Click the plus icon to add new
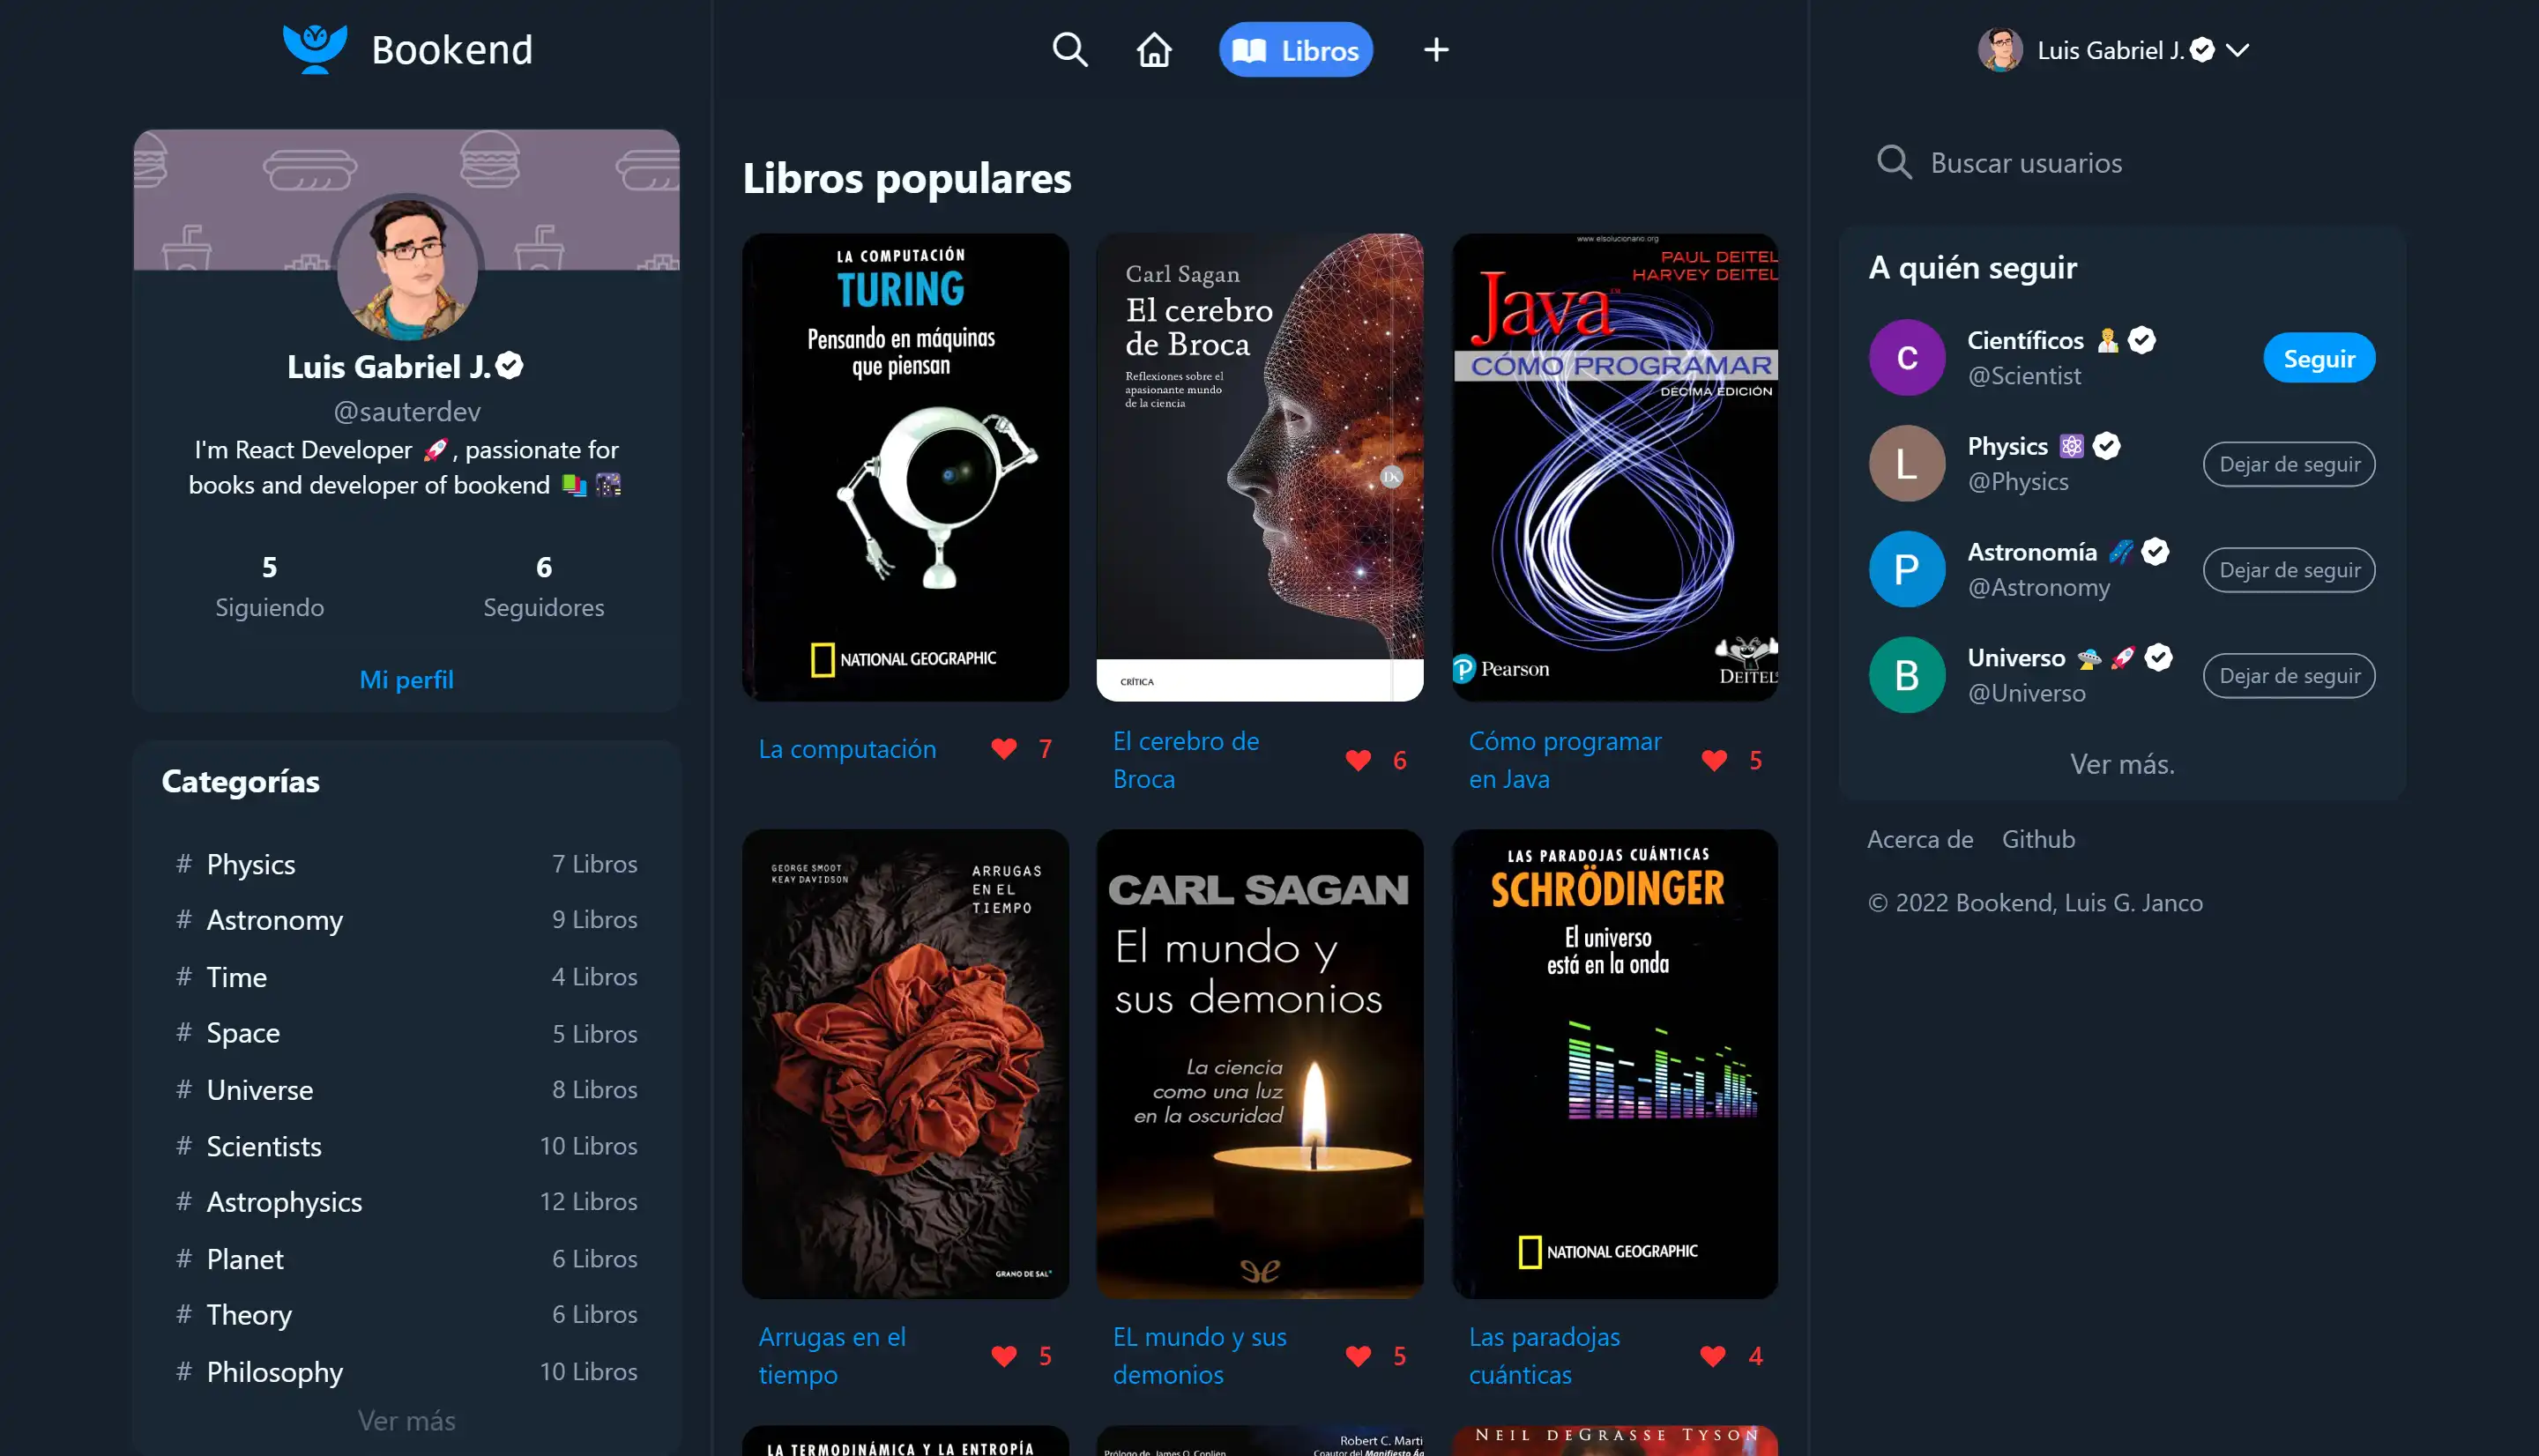This screenshot has height=1456, width=2539. (1435, 49)
